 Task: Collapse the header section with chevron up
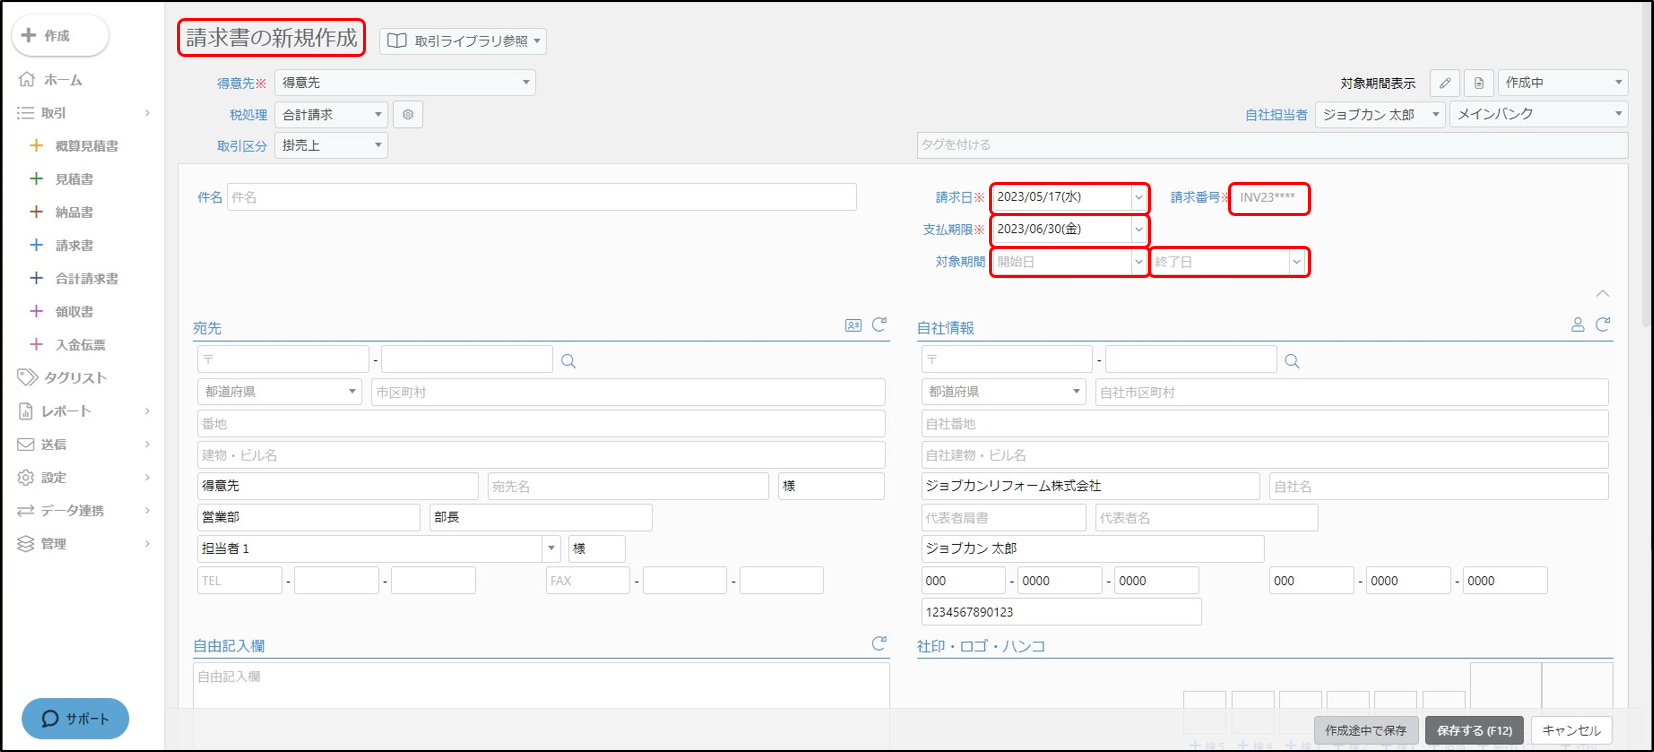1602,293
